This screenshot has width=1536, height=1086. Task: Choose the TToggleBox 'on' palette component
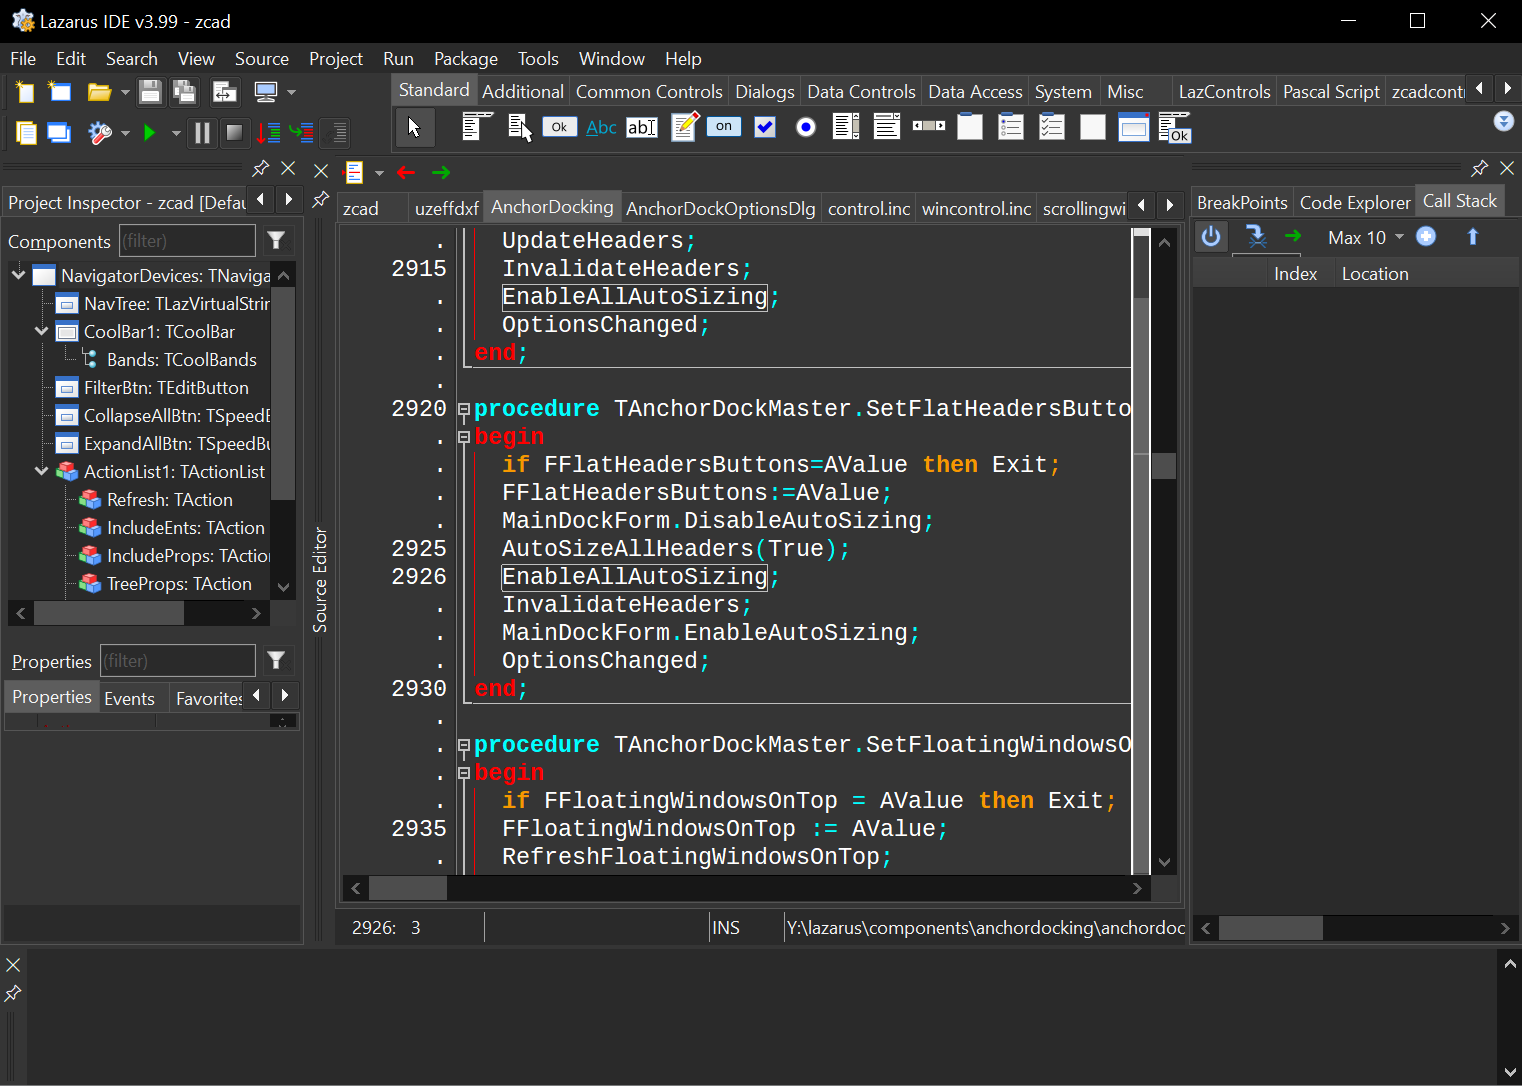pos(724,127)
